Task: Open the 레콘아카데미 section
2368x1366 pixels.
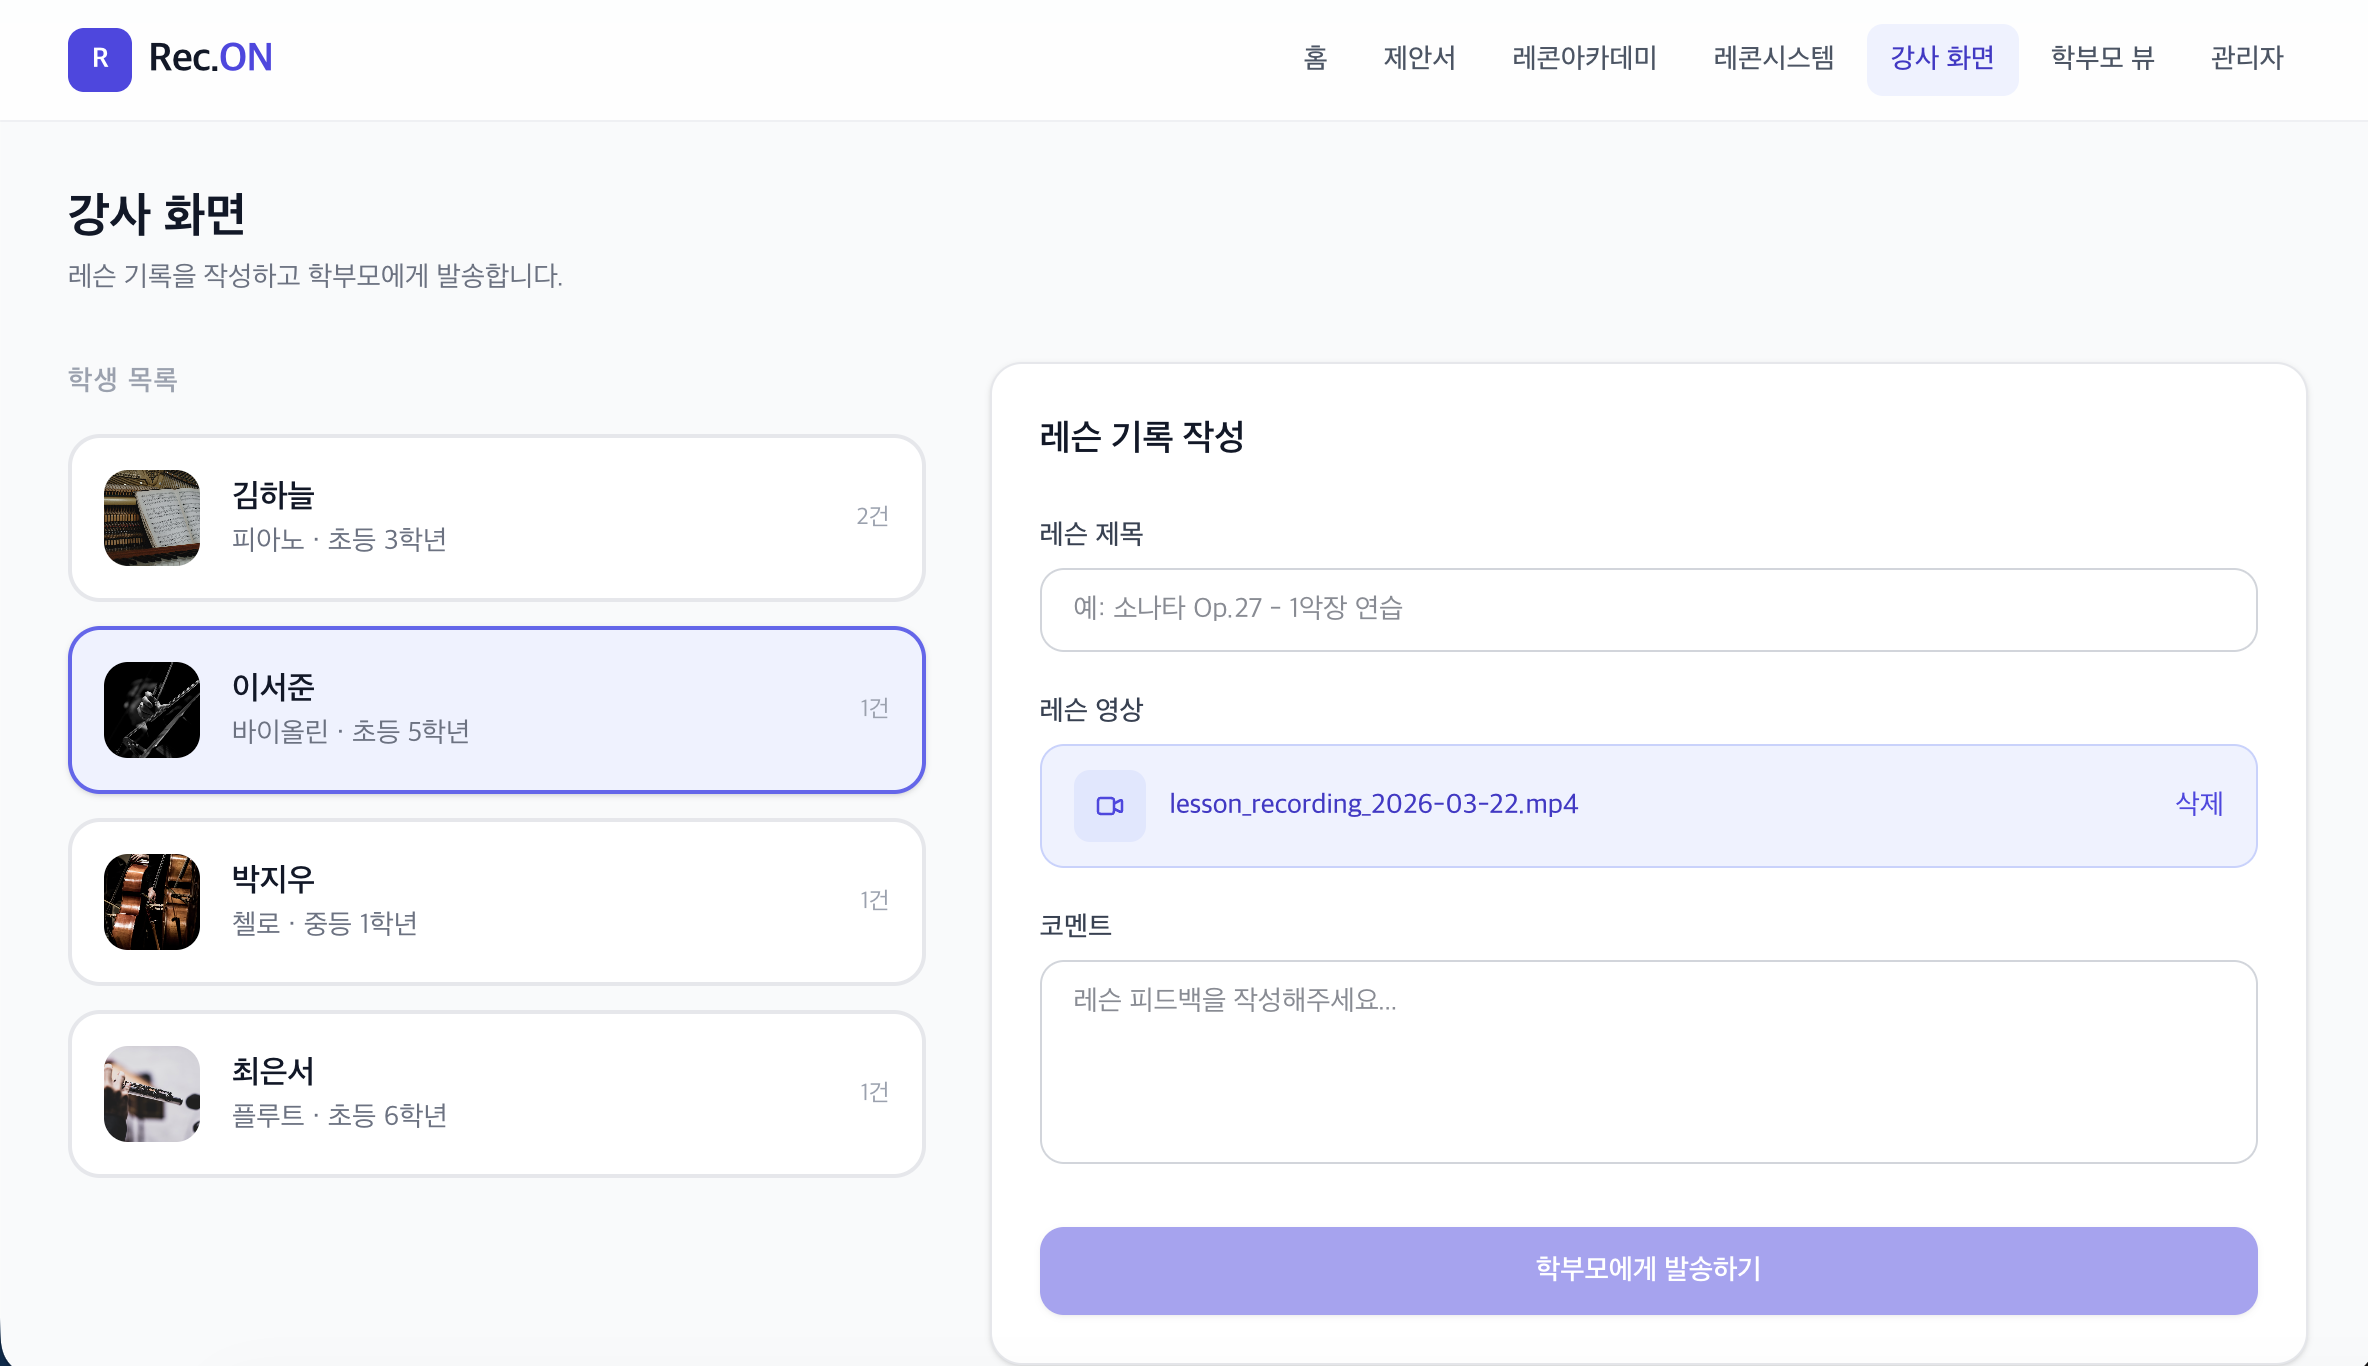Action: click(x=1584, y=58)
